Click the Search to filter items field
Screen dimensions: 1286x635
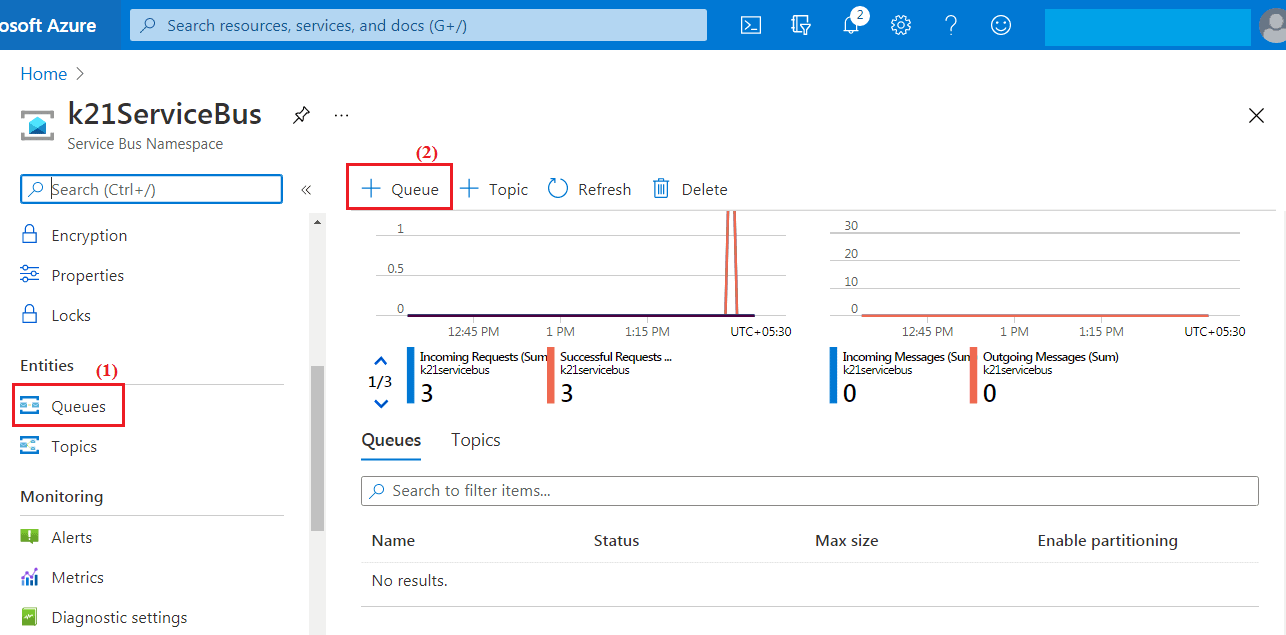coord(809,490)
